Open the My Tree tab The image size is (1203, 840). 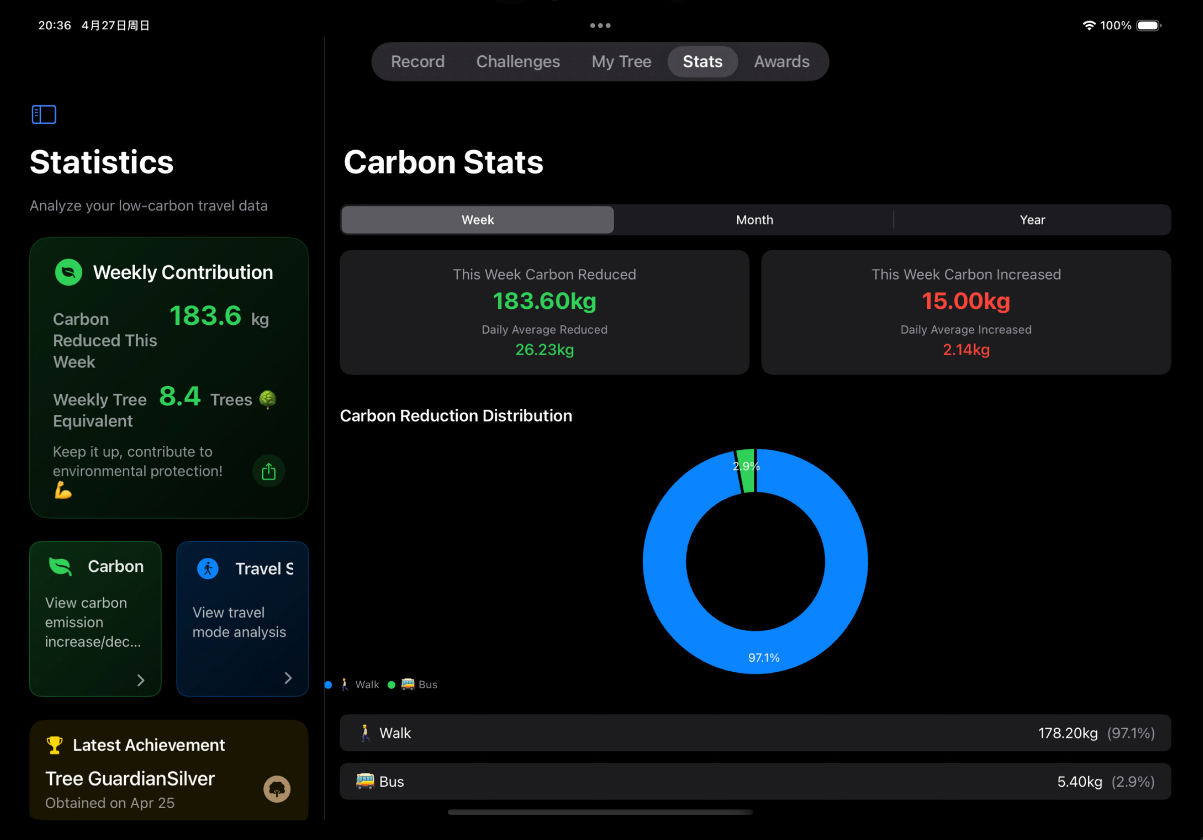[621, 62]
